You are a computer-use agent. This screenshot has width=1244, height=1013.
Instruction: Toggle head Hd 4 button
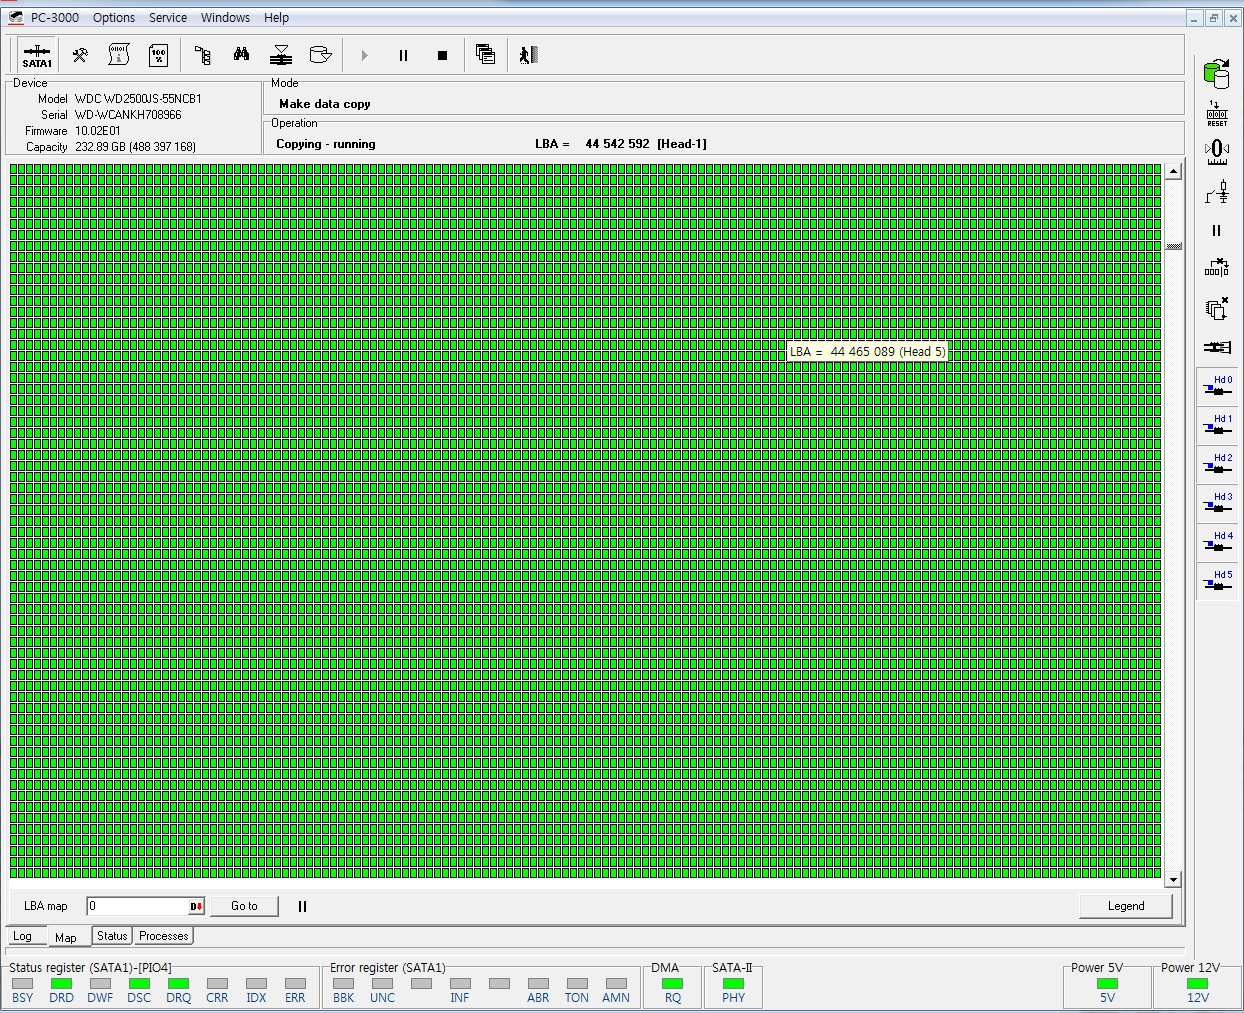[x=1217, y=542]
